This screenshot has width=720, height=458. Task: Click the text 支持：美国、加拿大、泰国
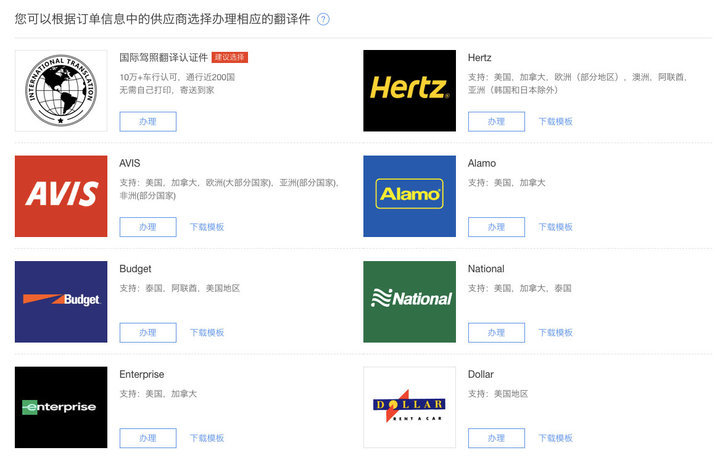point(520,288)
